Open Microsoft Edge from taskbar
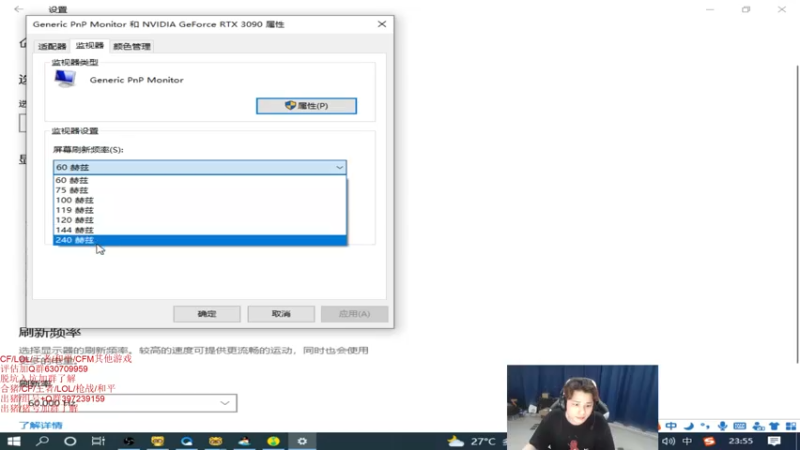Viewport: 800px width, 450px height. [x=186, y=441]
